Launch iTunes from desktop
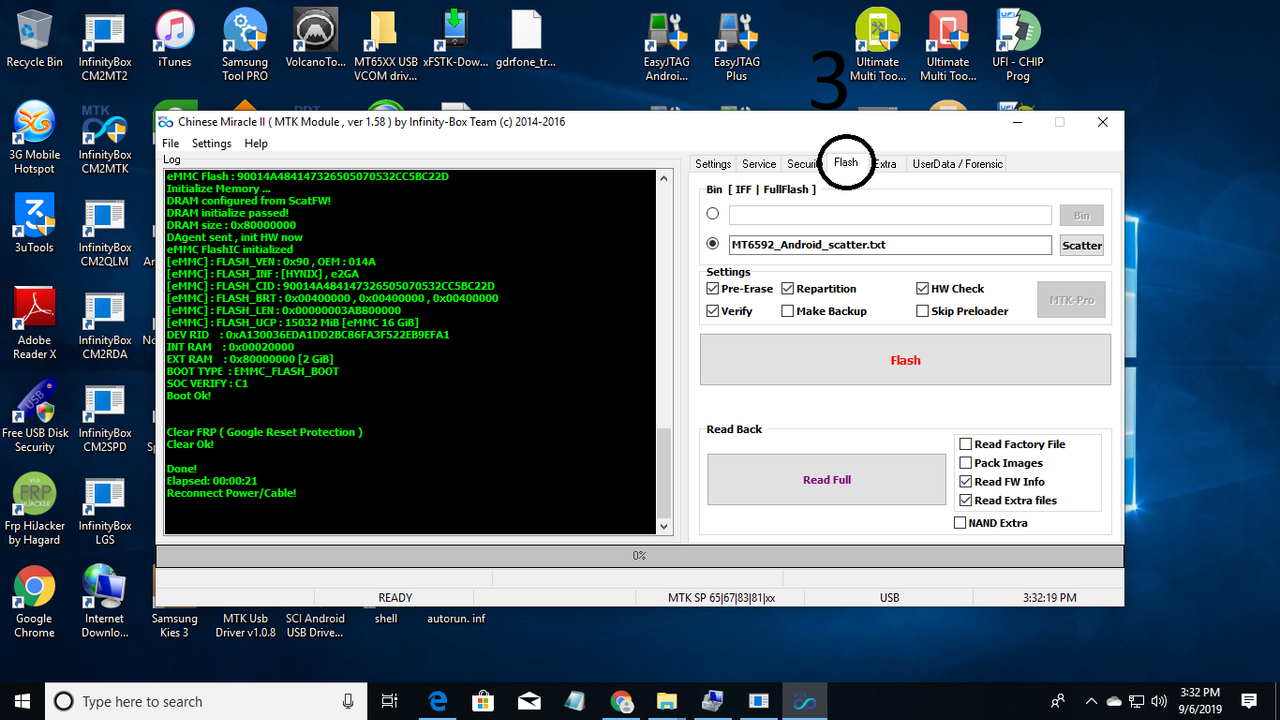The width and height of the screenshot is (1280, 720). click(x=174, y=40)
